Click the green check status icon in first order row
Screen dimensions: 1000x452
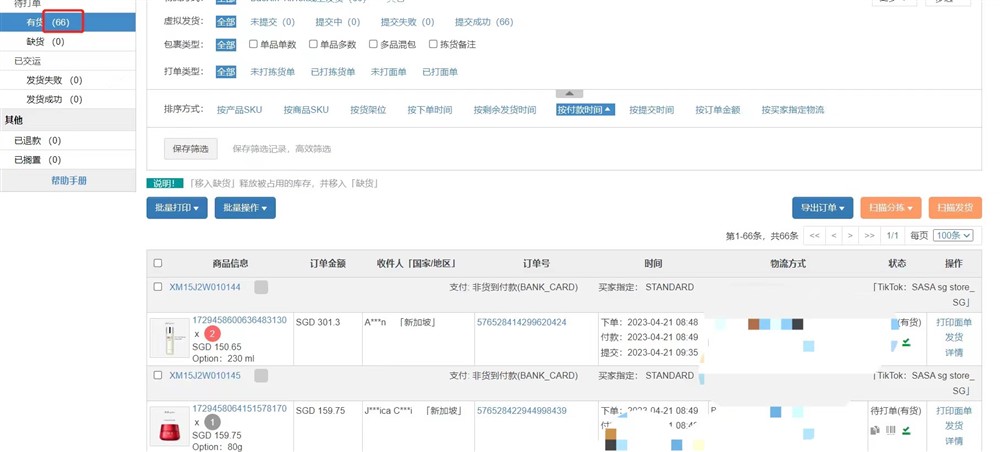tap(906, 342)
